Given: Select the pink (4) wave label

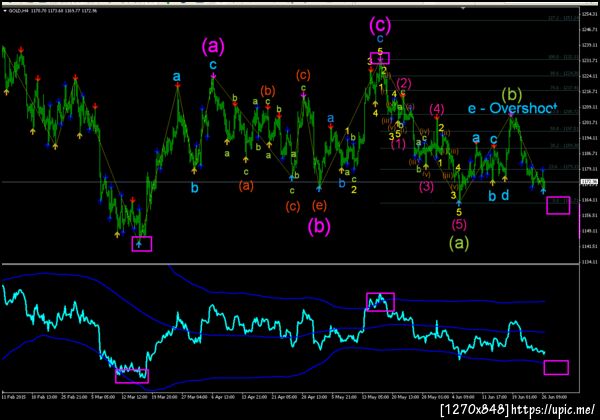Looking at the screenshot, I should (437, 109).
